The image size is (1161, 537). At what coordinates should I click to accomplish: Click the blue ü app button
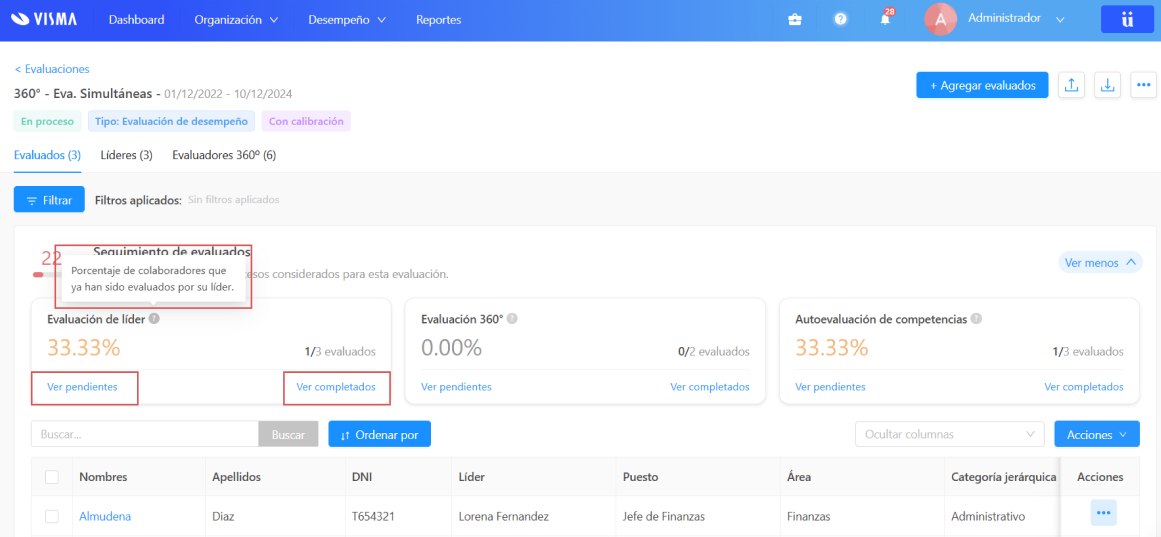(1127, 20)
